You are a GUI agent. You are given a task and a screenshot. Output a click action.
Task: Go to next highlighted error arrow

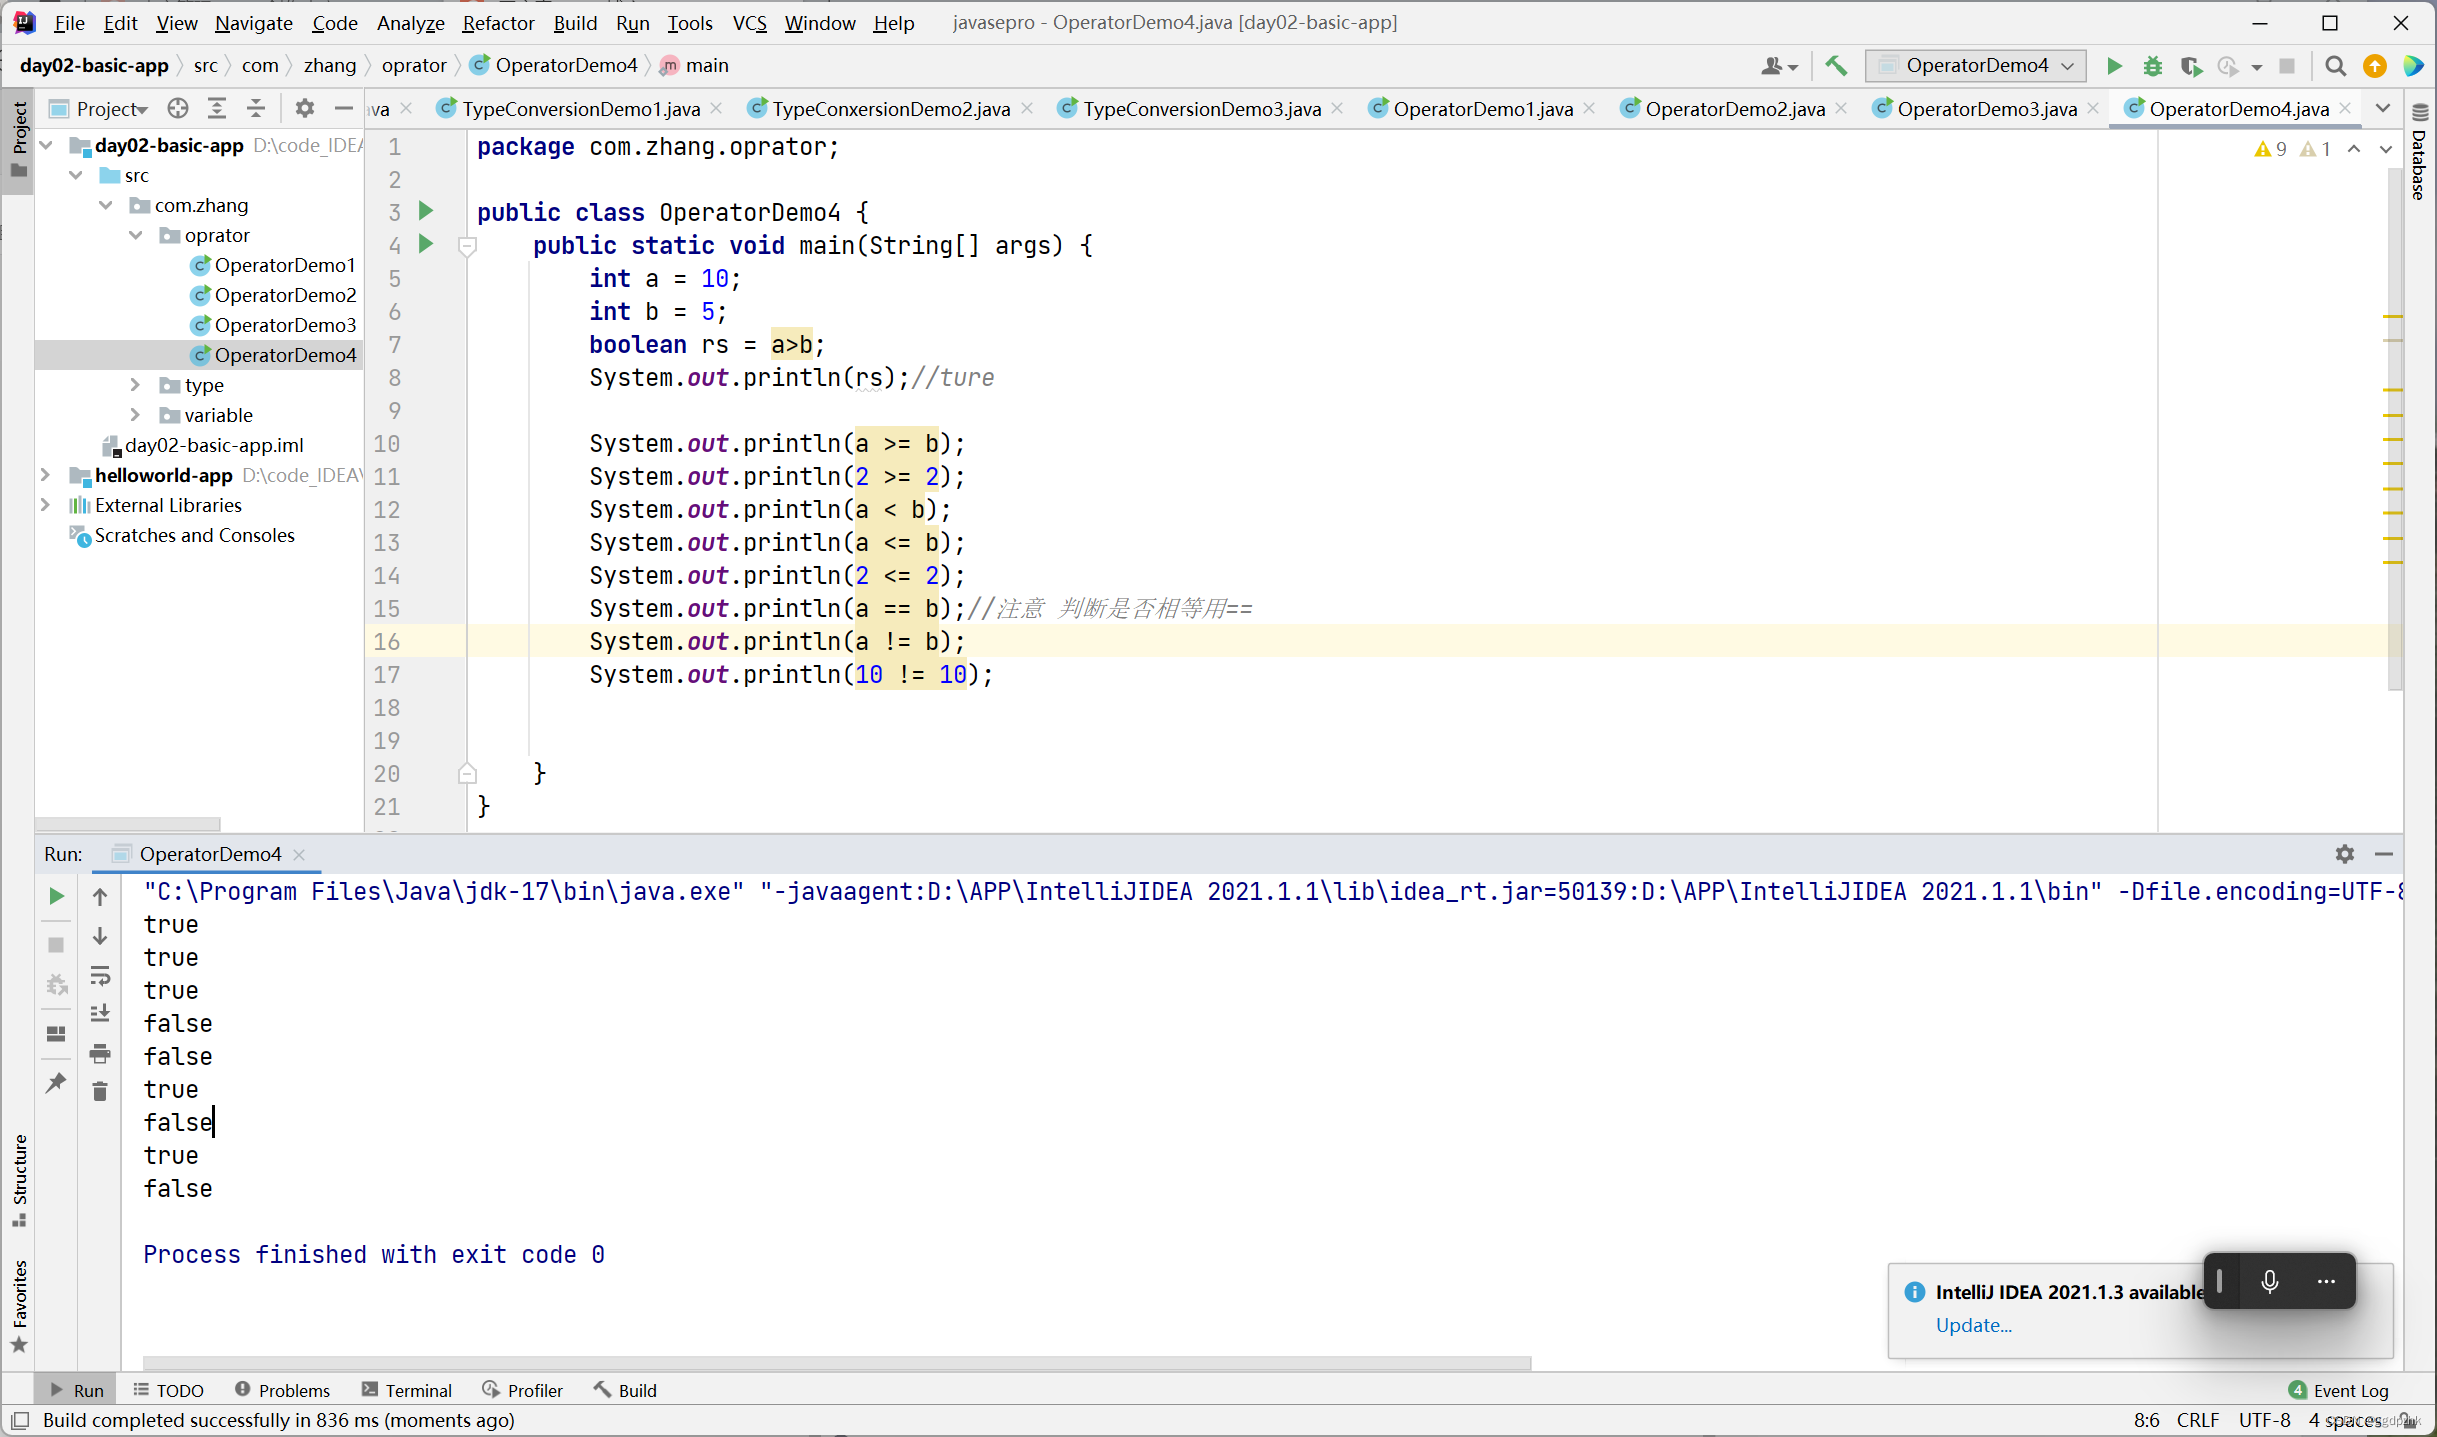point(2385,149)
